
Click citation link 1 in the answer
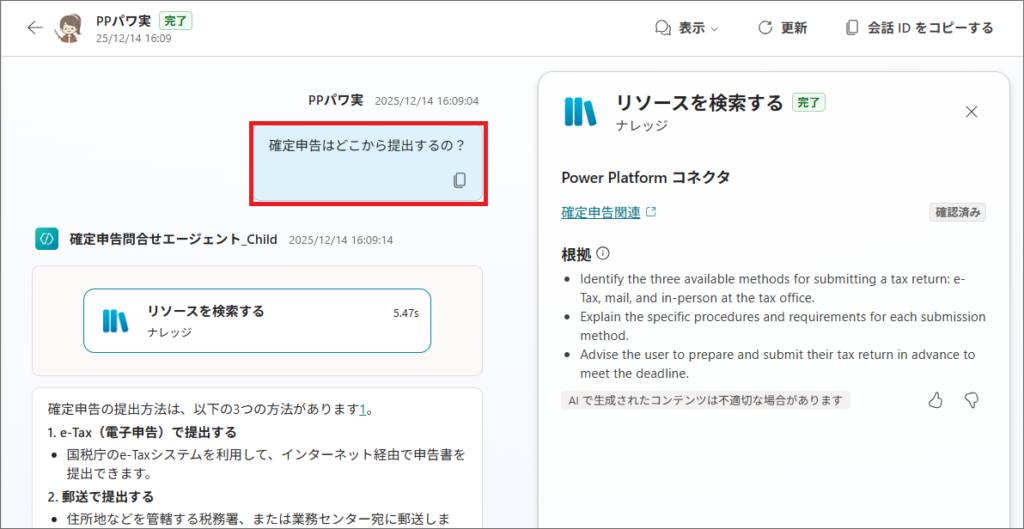click(x=363, y=409)
